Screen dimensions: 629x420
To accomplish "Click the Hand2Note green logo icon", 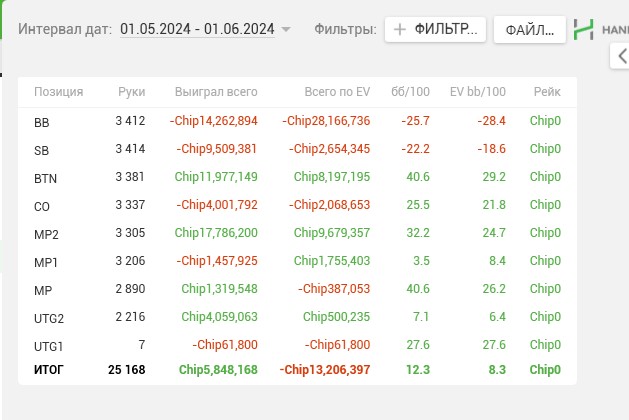I will point(583,30).
